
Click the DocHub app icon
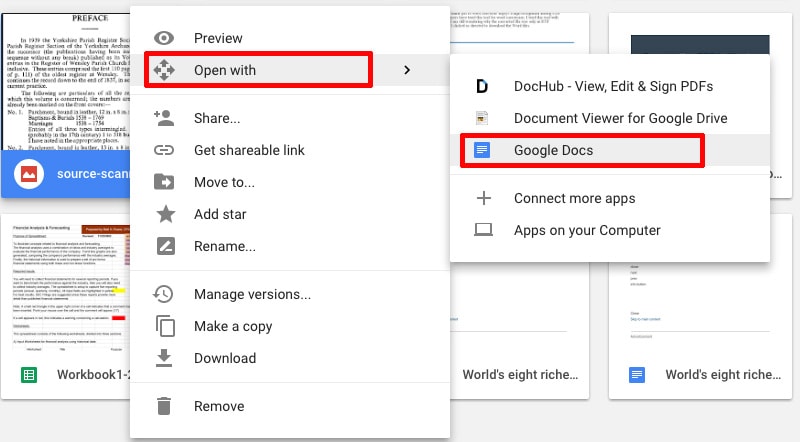(482, 86)
